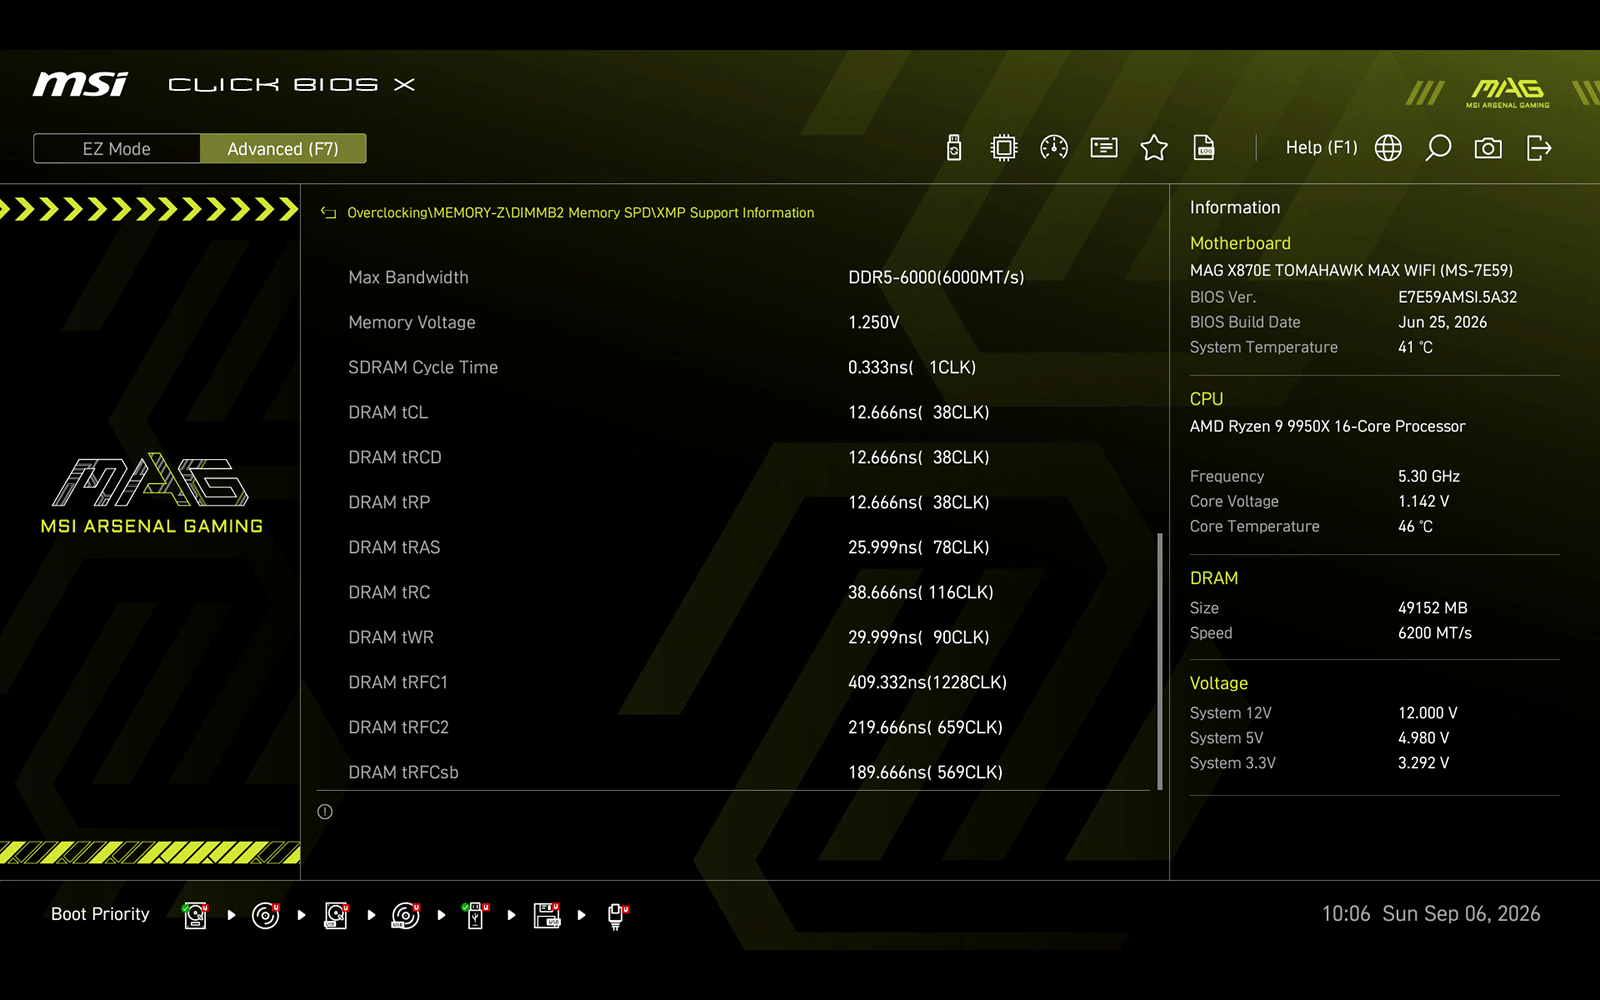Select the USB flash drive boot device
This screenshot has height=1000, width=1600.
click(x=475, y=915)
